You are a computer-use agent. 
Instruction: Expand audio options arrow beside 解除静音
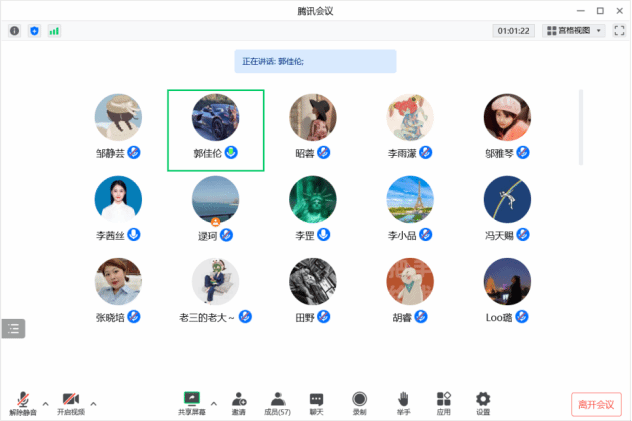[x=46, y=403]
